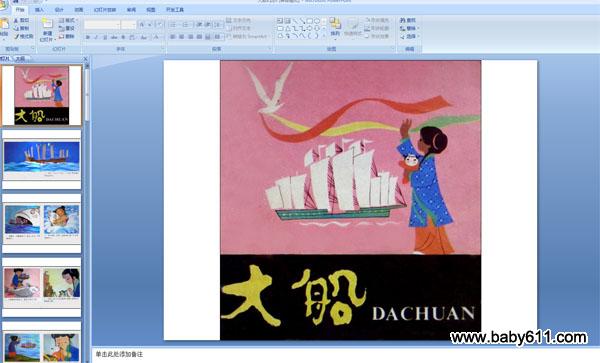Open the font color picker

click(157, 37)
